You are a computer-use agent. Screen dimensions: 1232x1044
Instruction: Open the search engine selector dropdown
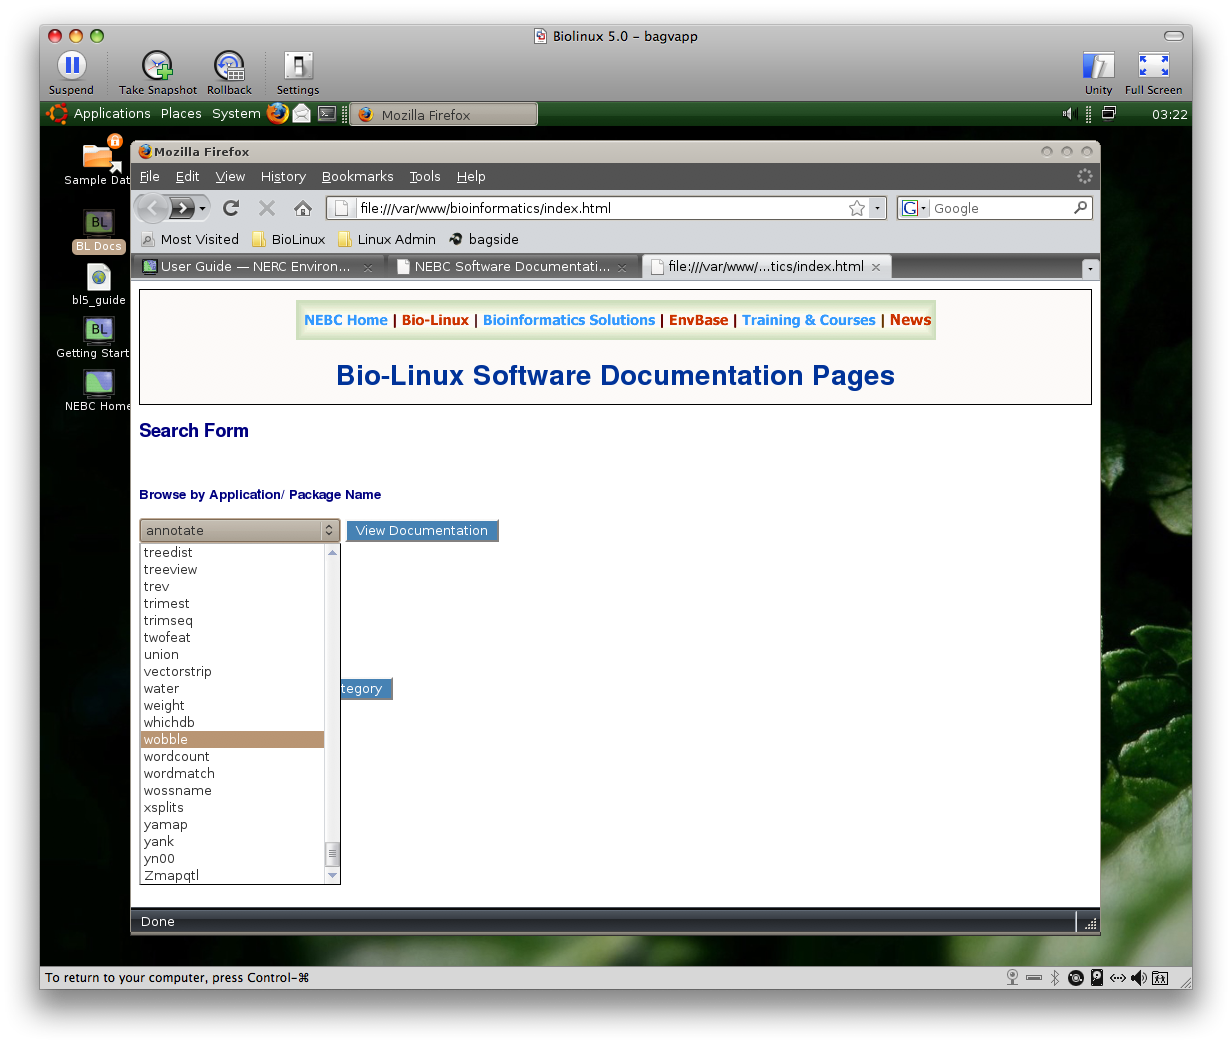[914, 208]
